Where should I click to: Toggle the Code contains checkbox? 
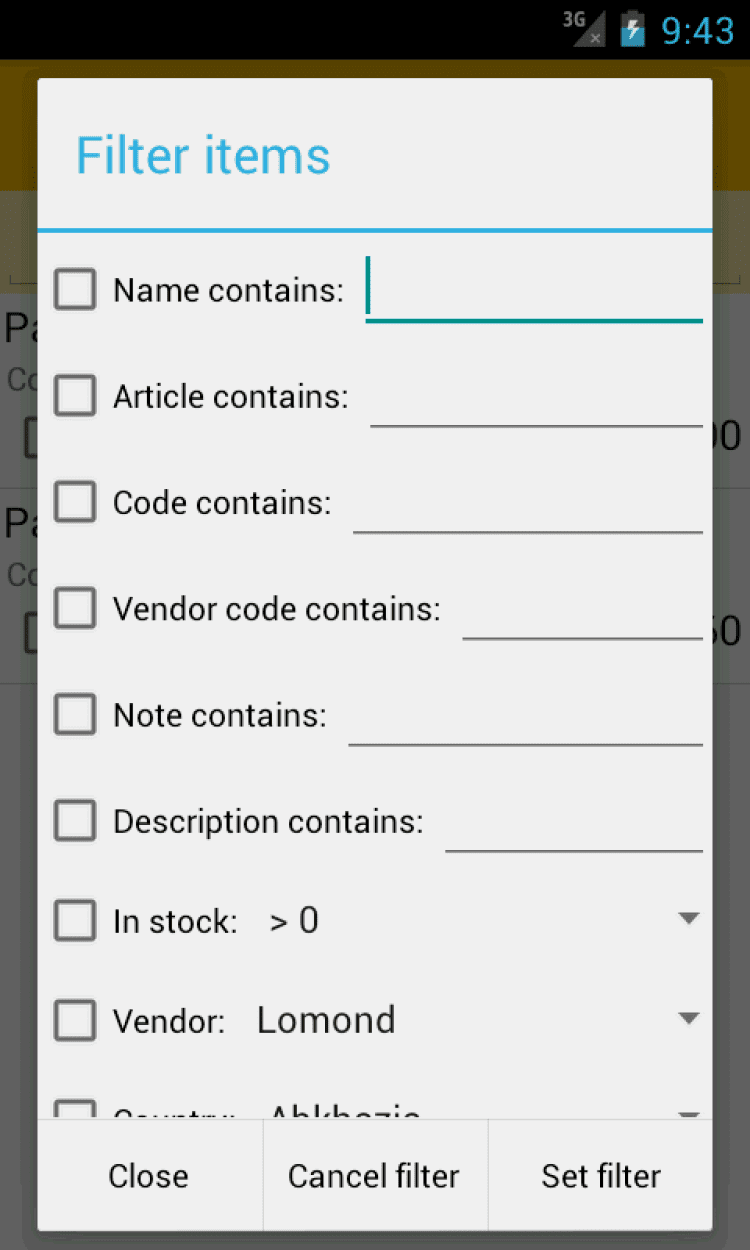click(x=75, y=502)
